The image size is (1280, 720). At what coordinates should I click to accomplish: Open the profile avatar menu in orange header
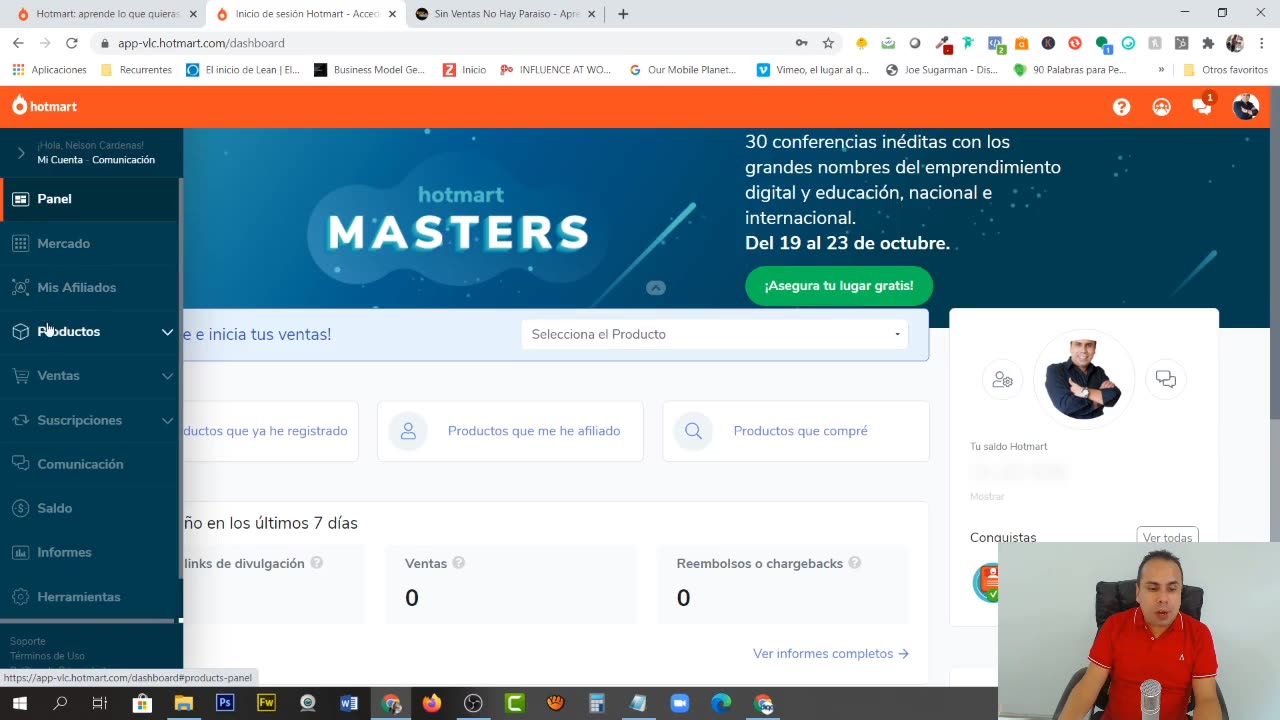(x=1245, y=107)
